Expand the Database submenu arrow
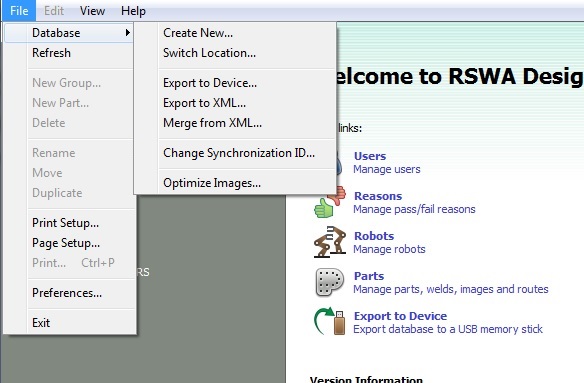 128,33
